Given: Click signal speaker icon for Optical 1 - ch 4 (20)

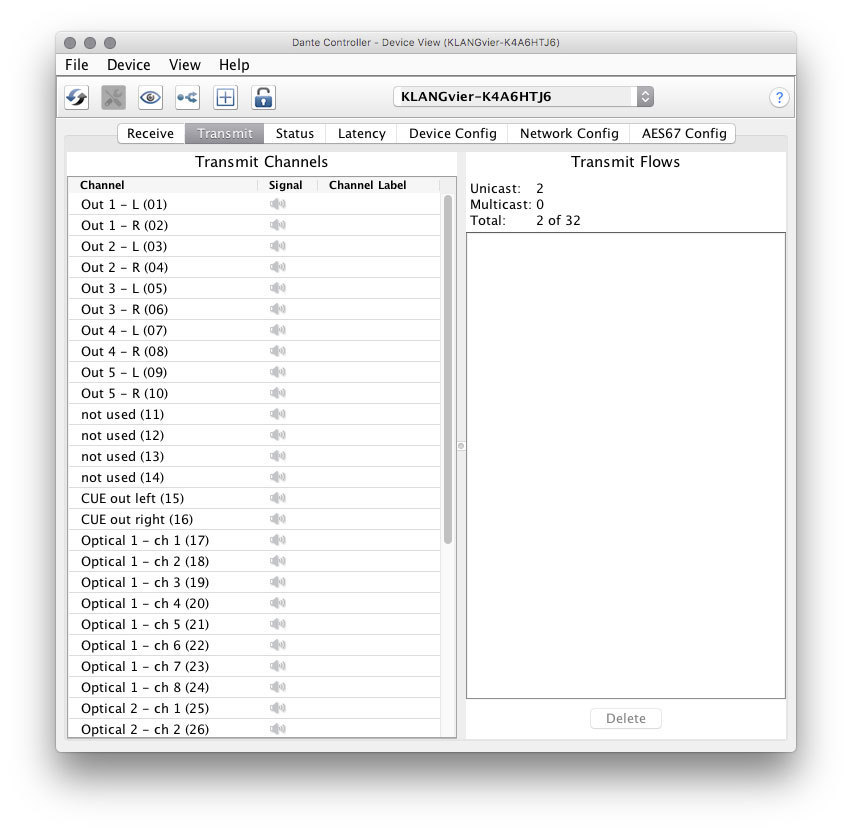Looking at the screenshot, I should [278, 603].
